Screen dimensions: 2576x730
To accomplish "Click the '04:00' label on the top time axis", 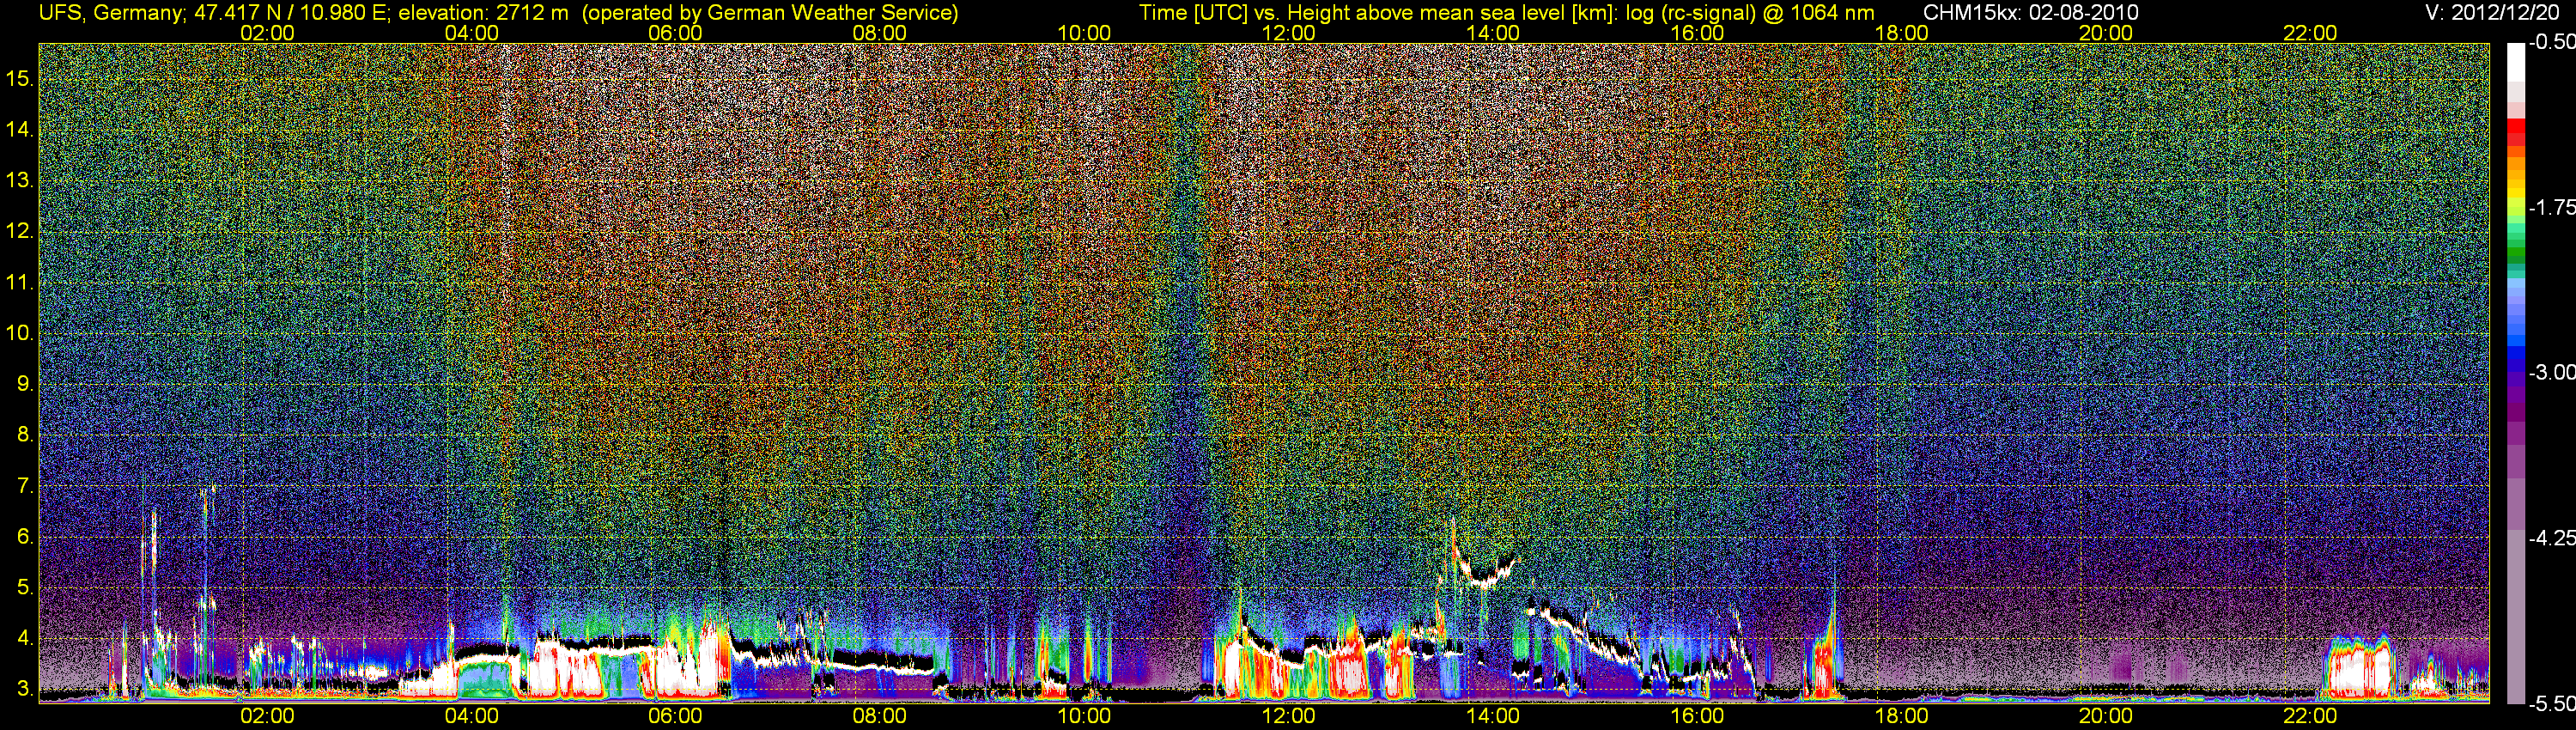I will [x=471, y=33].
